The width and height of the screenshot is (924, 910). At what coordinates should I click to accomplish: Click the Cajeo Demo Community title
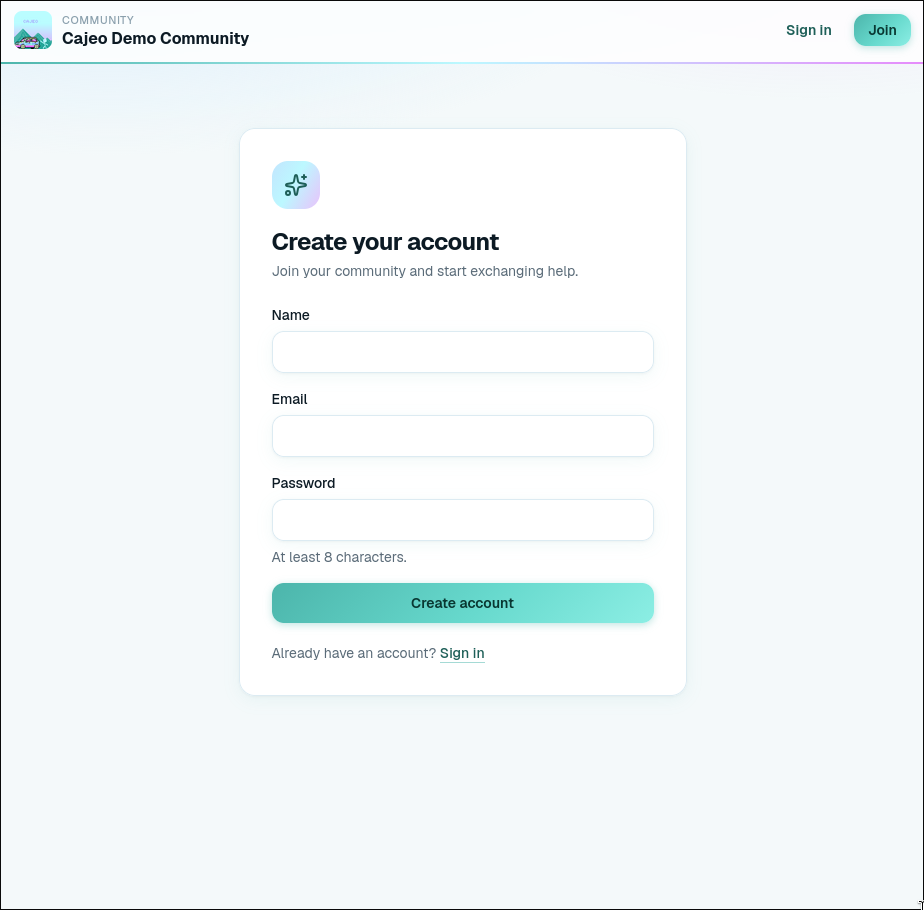156,38
